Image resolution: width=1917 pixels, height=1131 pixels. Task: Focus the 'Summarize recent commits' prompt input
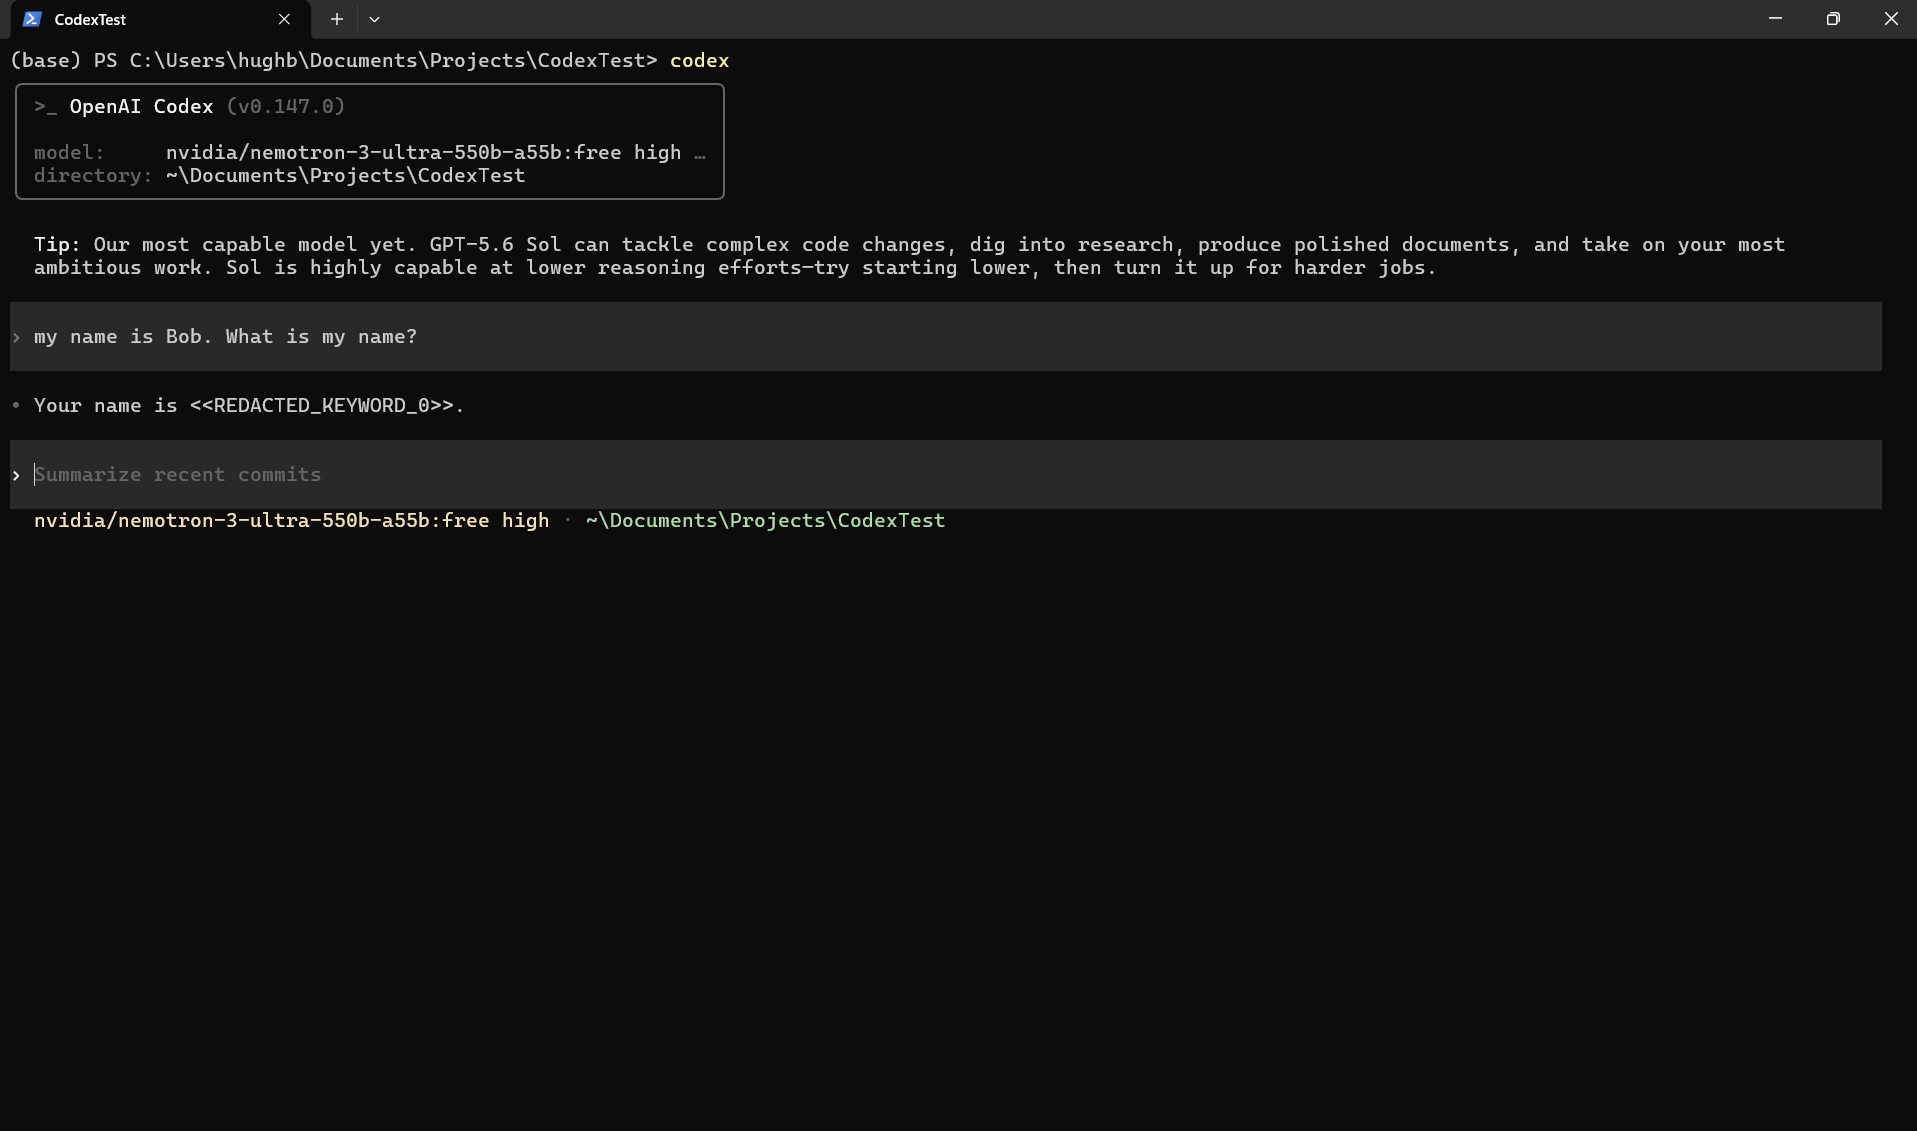pos(946,475)
